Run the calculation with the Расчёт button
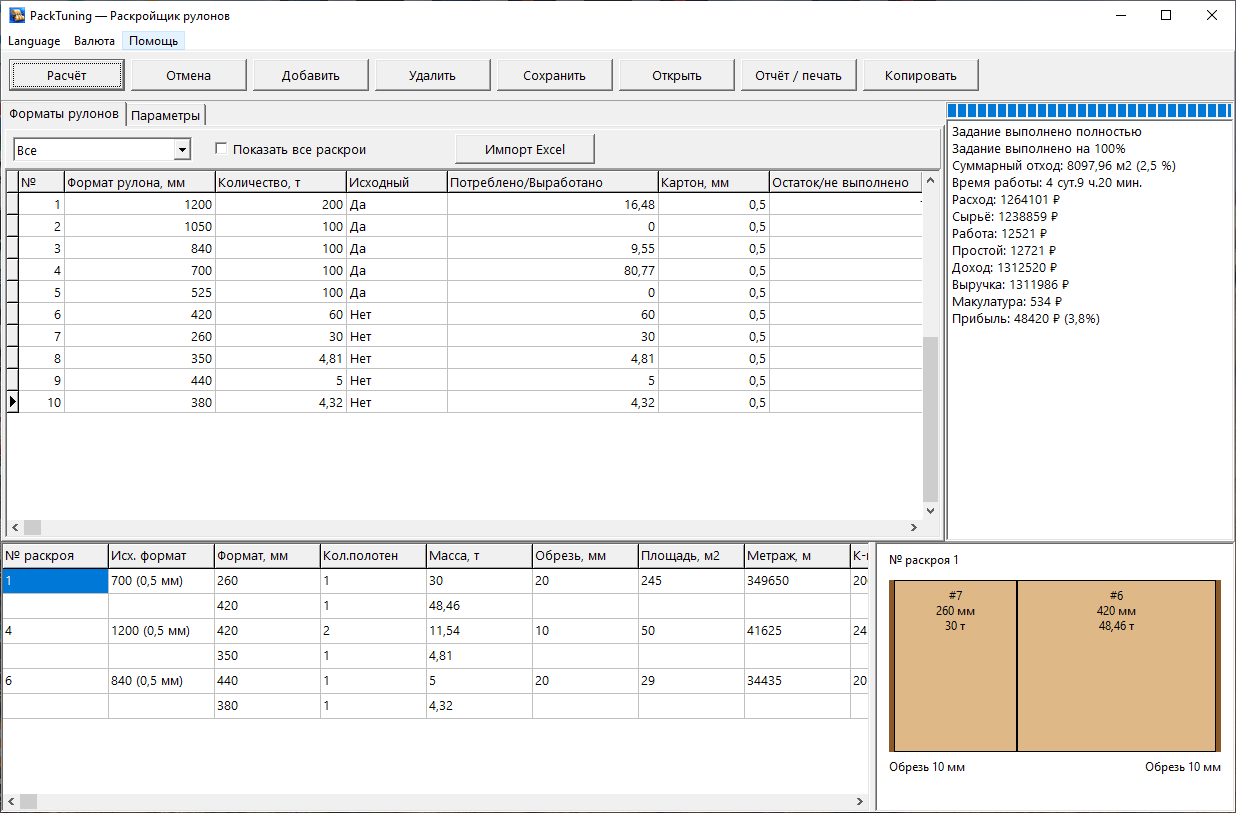The height and width of the screenshot is (813, 1236). tap(67, 75)
